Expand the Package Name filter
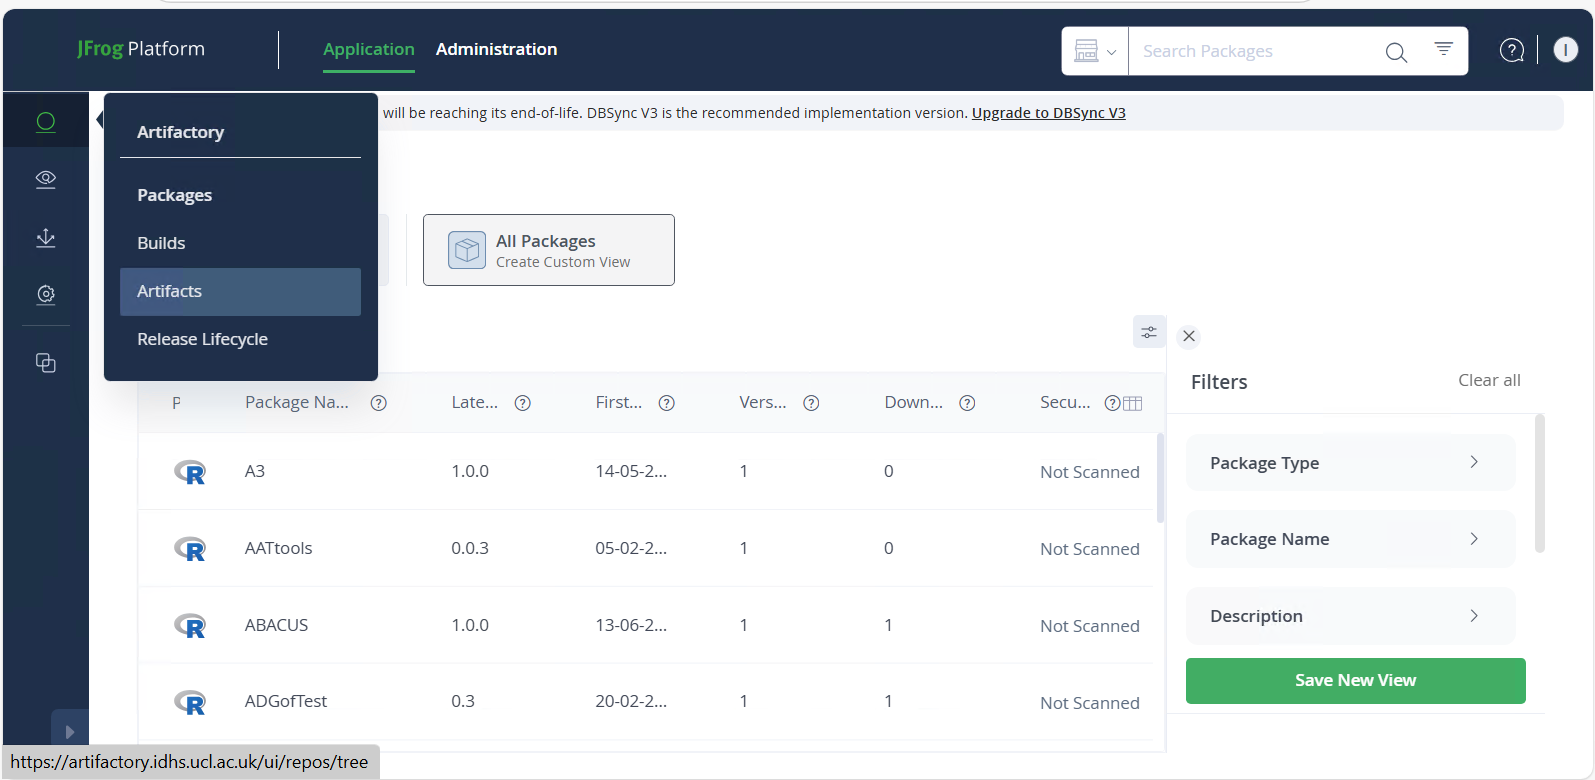The image size is (1595, 780). pyautogui.click(x=1350, y=539)
